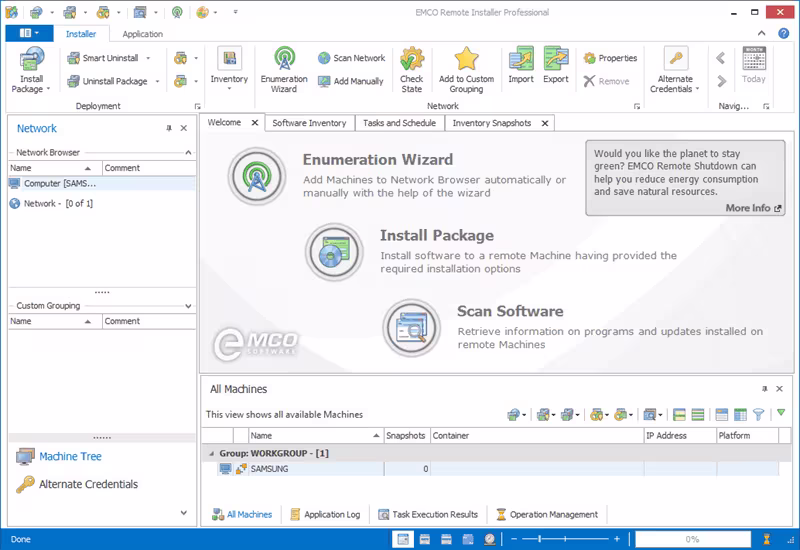
Task: Click the zoom out minus button
Action: click(x=514, y=539)
